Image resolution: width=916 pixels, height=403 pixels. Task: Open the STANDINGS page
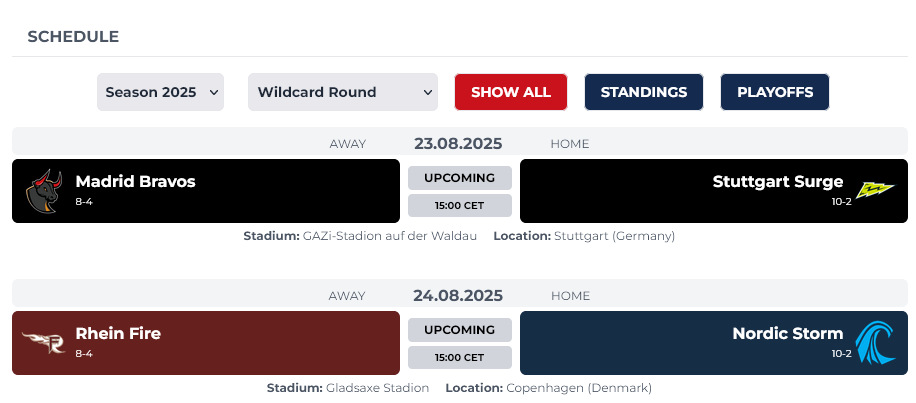point(643,92)
